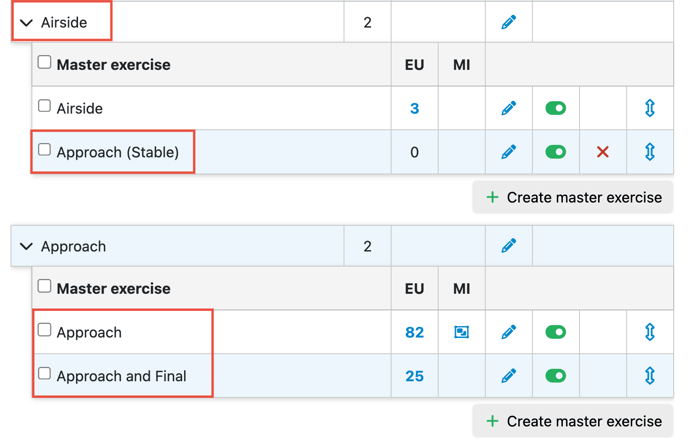Viewport: 688px width, 444px height.
Task: Tick the Approach and Final checkbox
Action: pyautogui.click(x=44, y=373)
